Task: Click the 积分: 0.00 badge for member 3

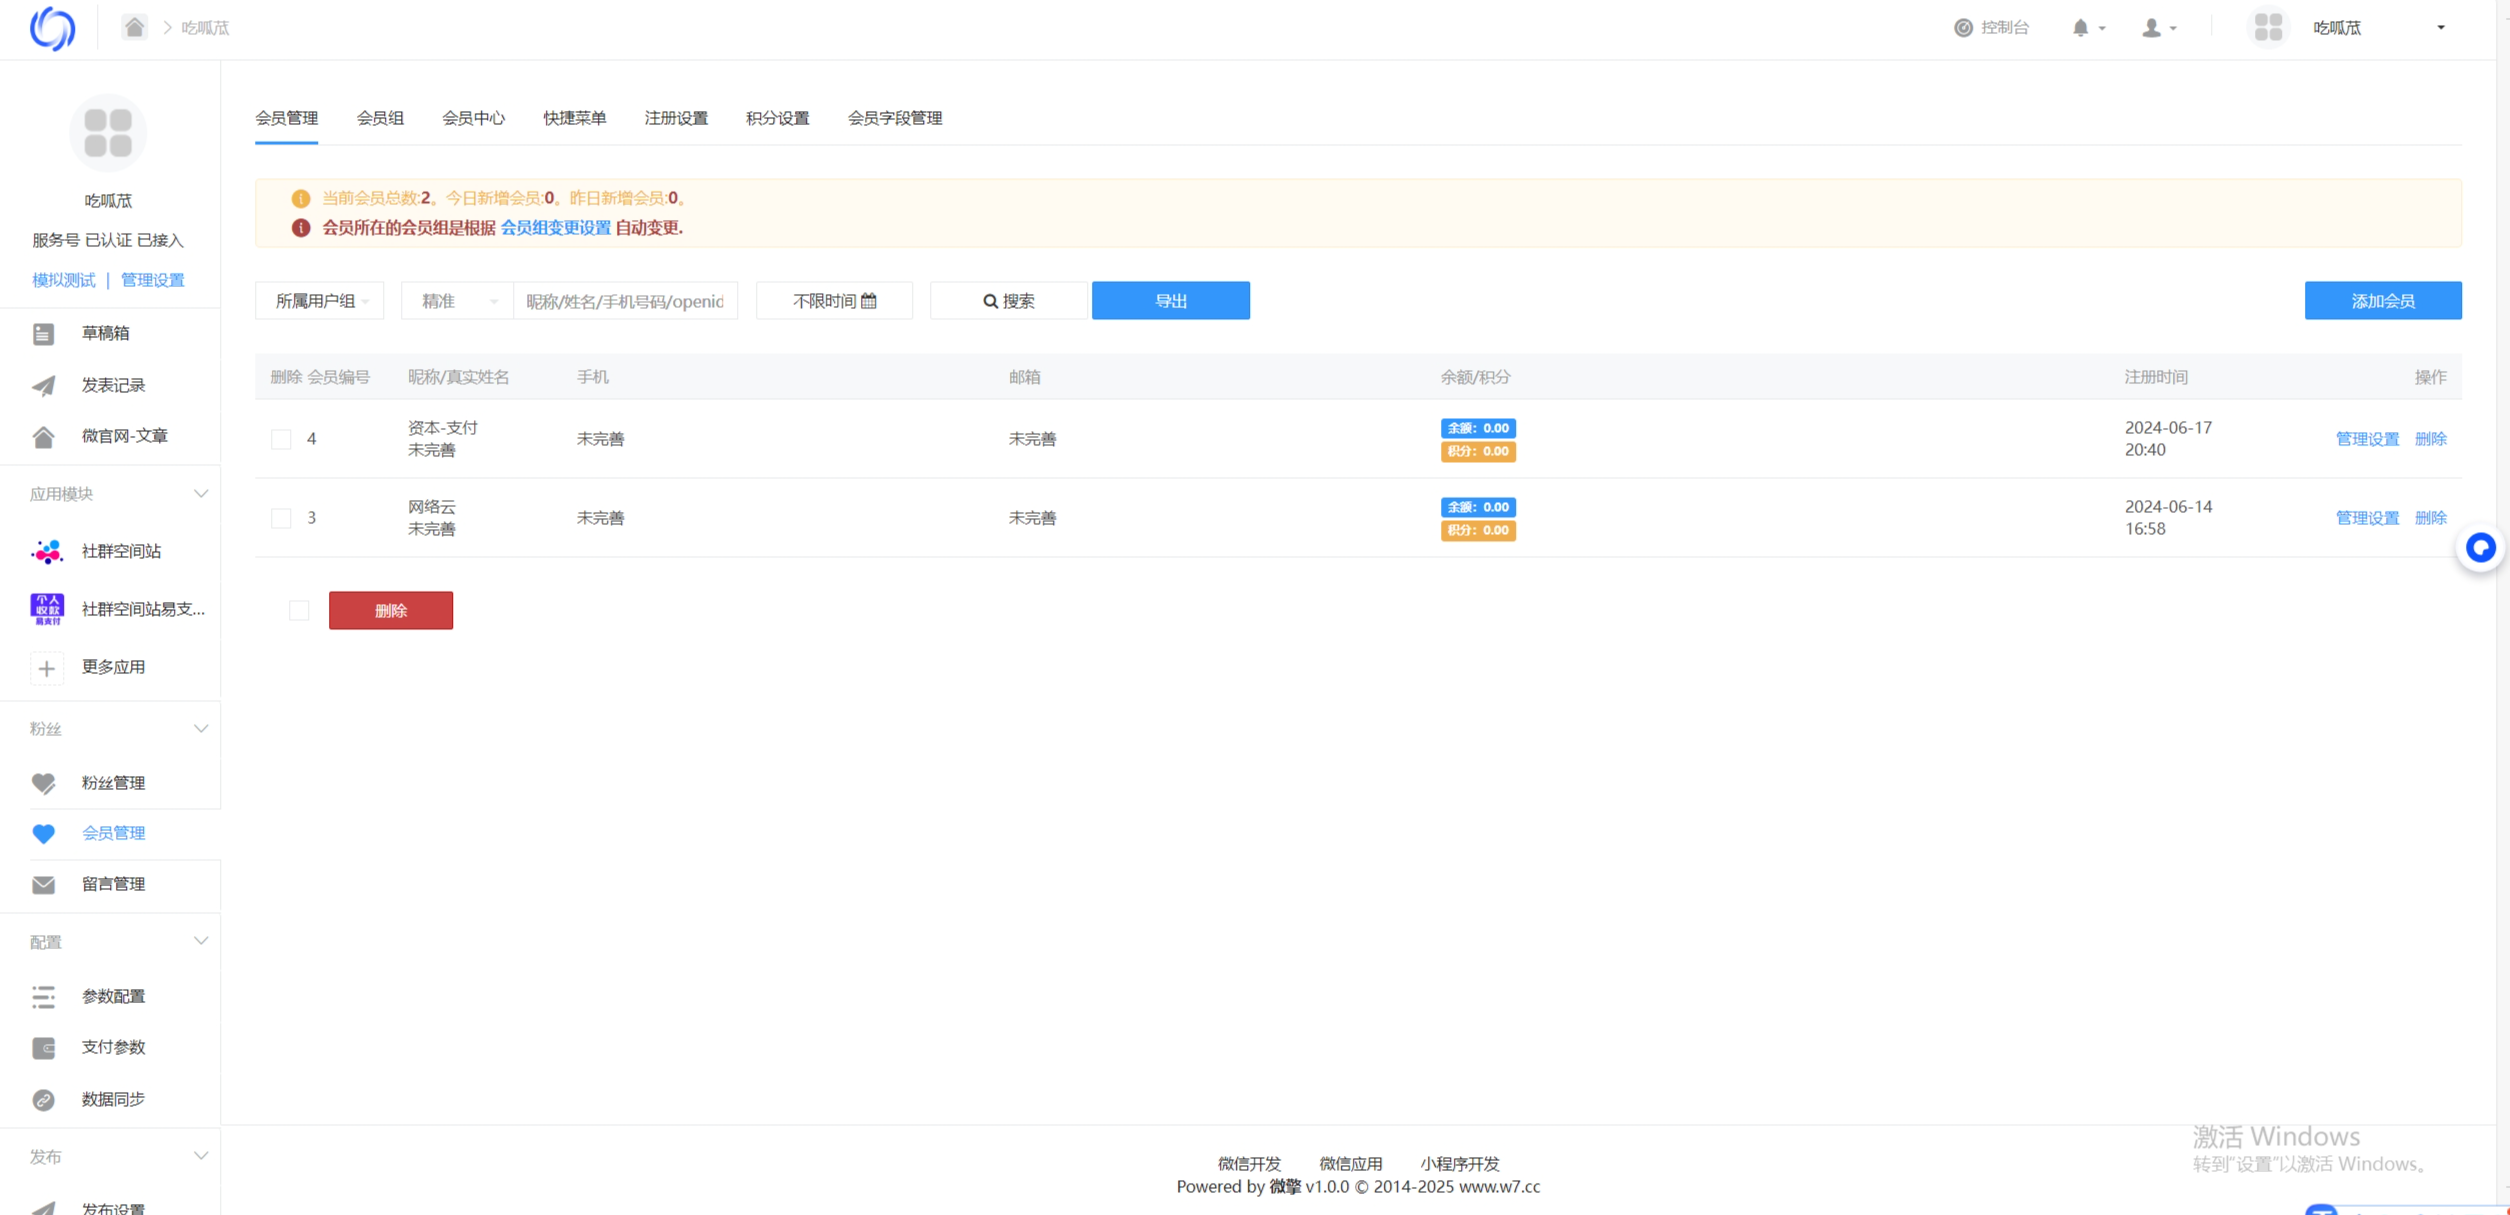Action: click(1477, 530)
